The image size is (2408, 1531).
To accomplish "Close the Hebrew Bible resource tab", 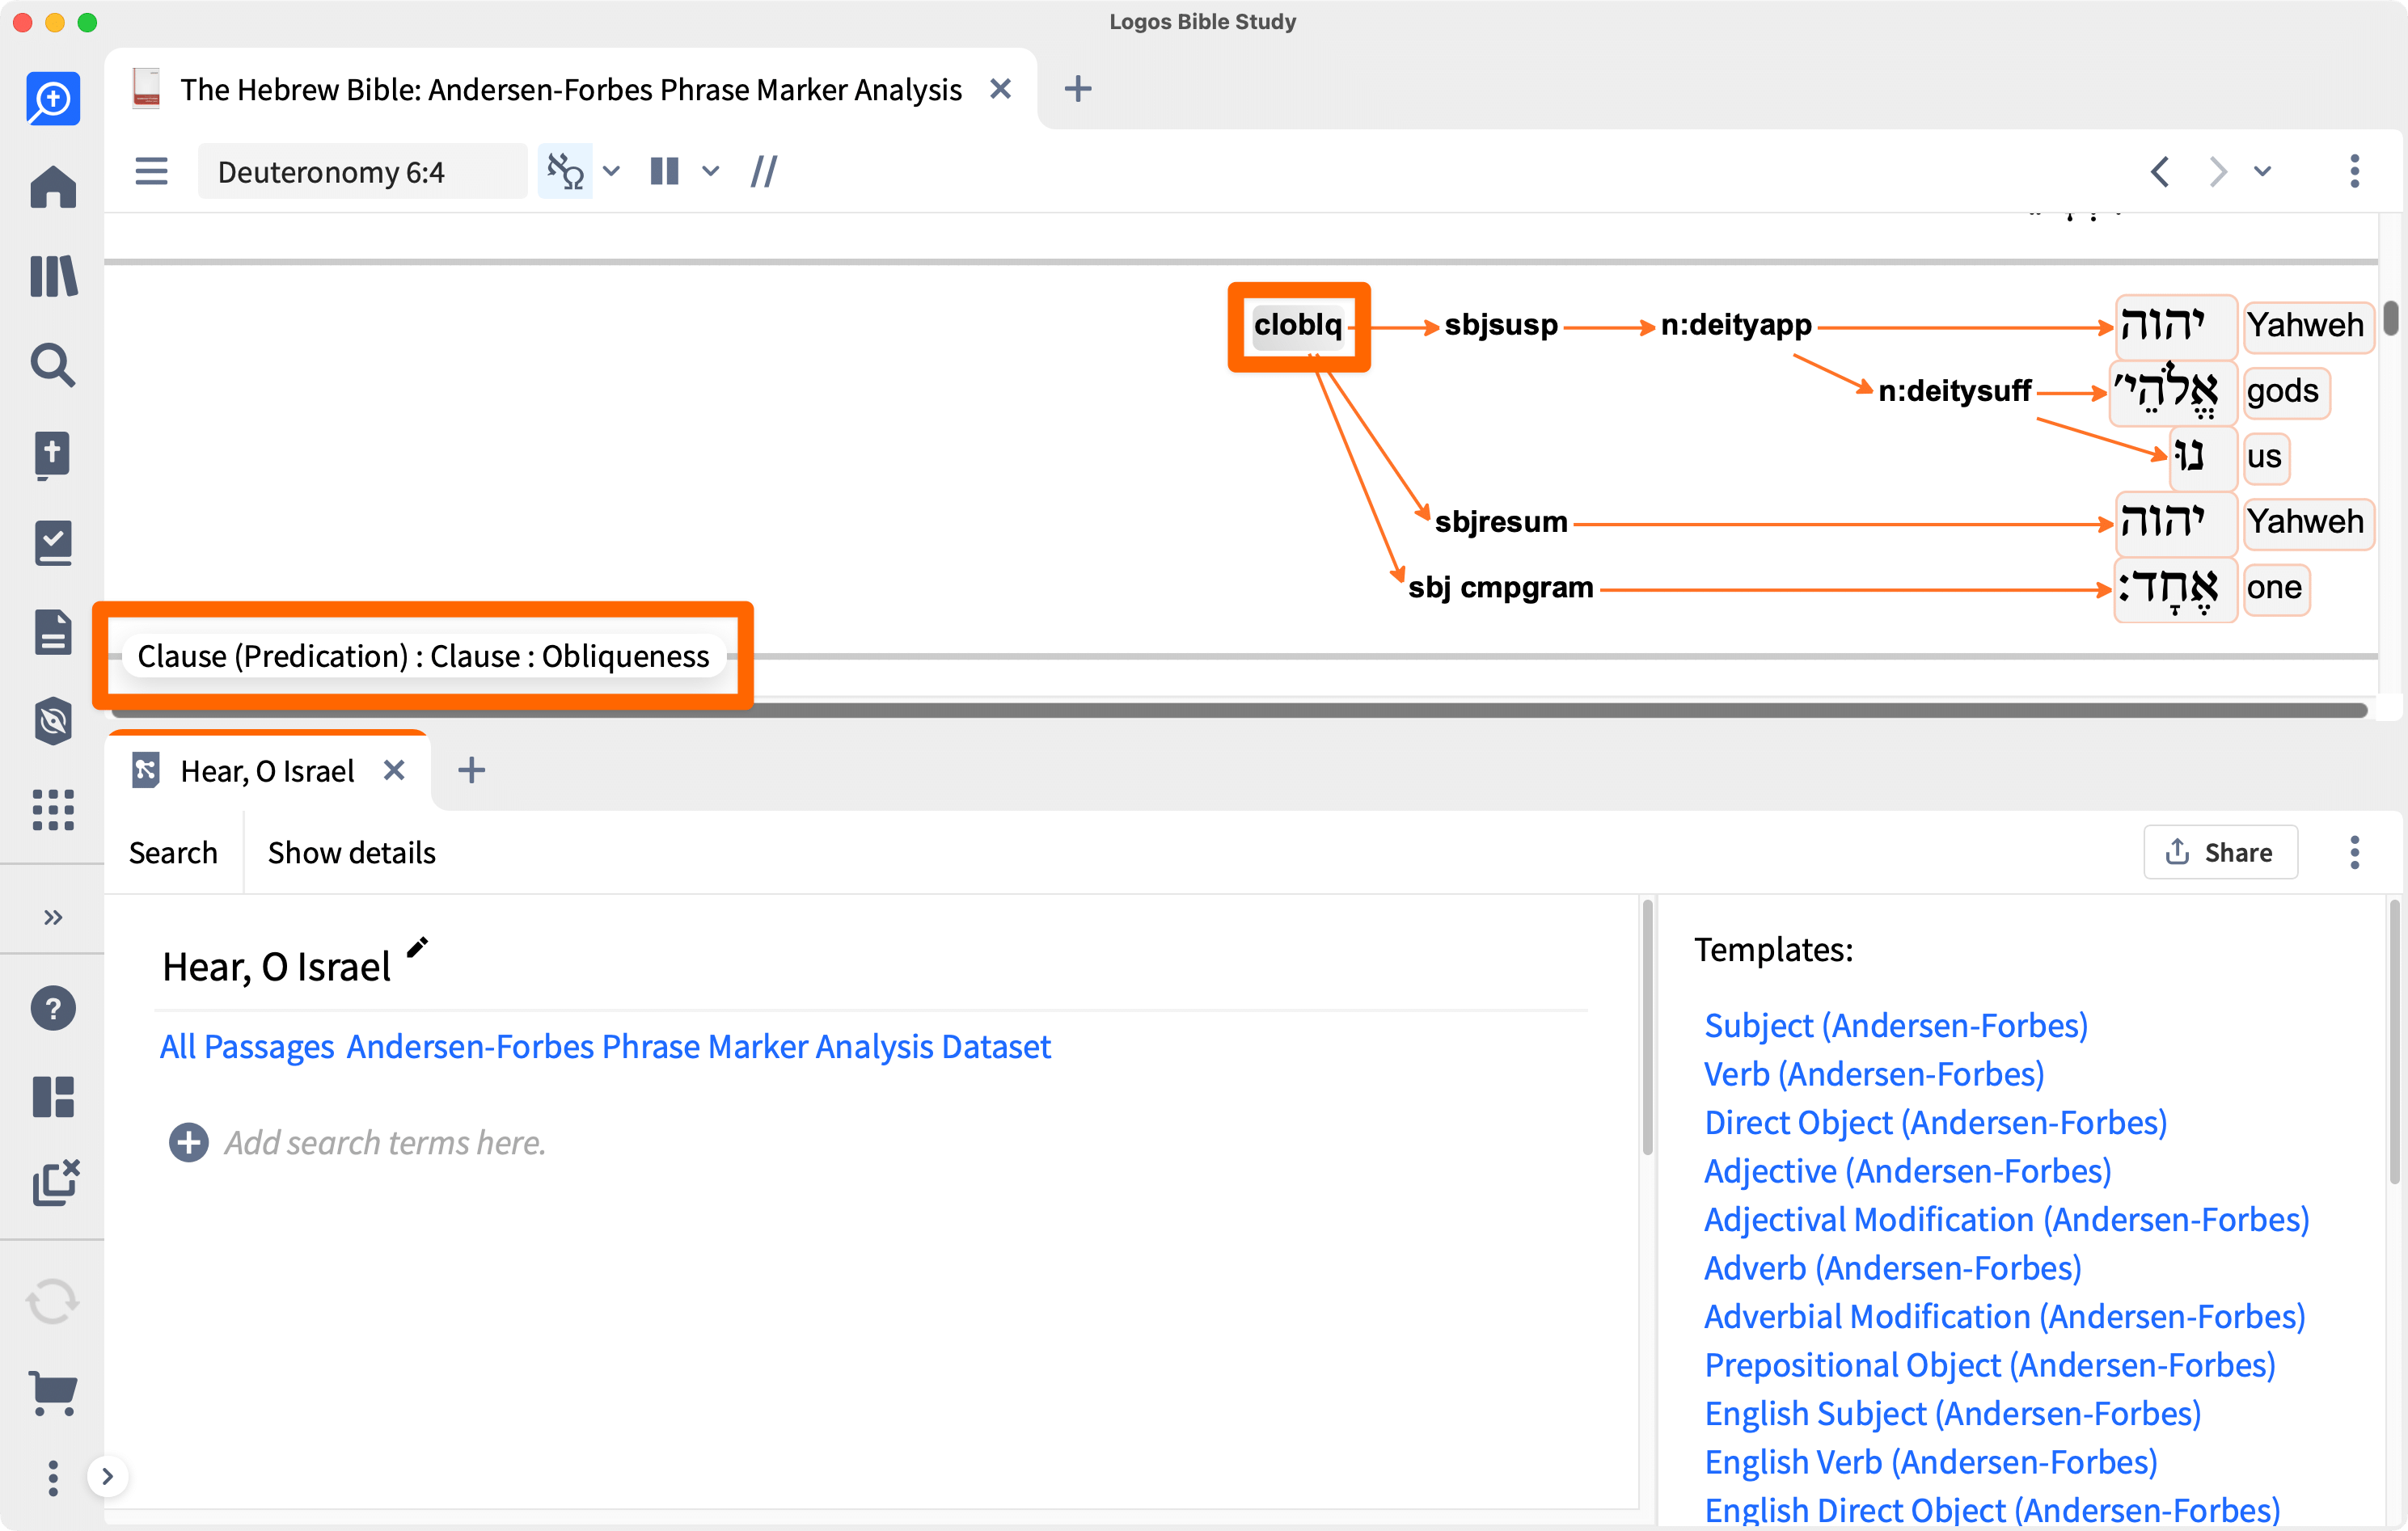I will point(1000,89).
